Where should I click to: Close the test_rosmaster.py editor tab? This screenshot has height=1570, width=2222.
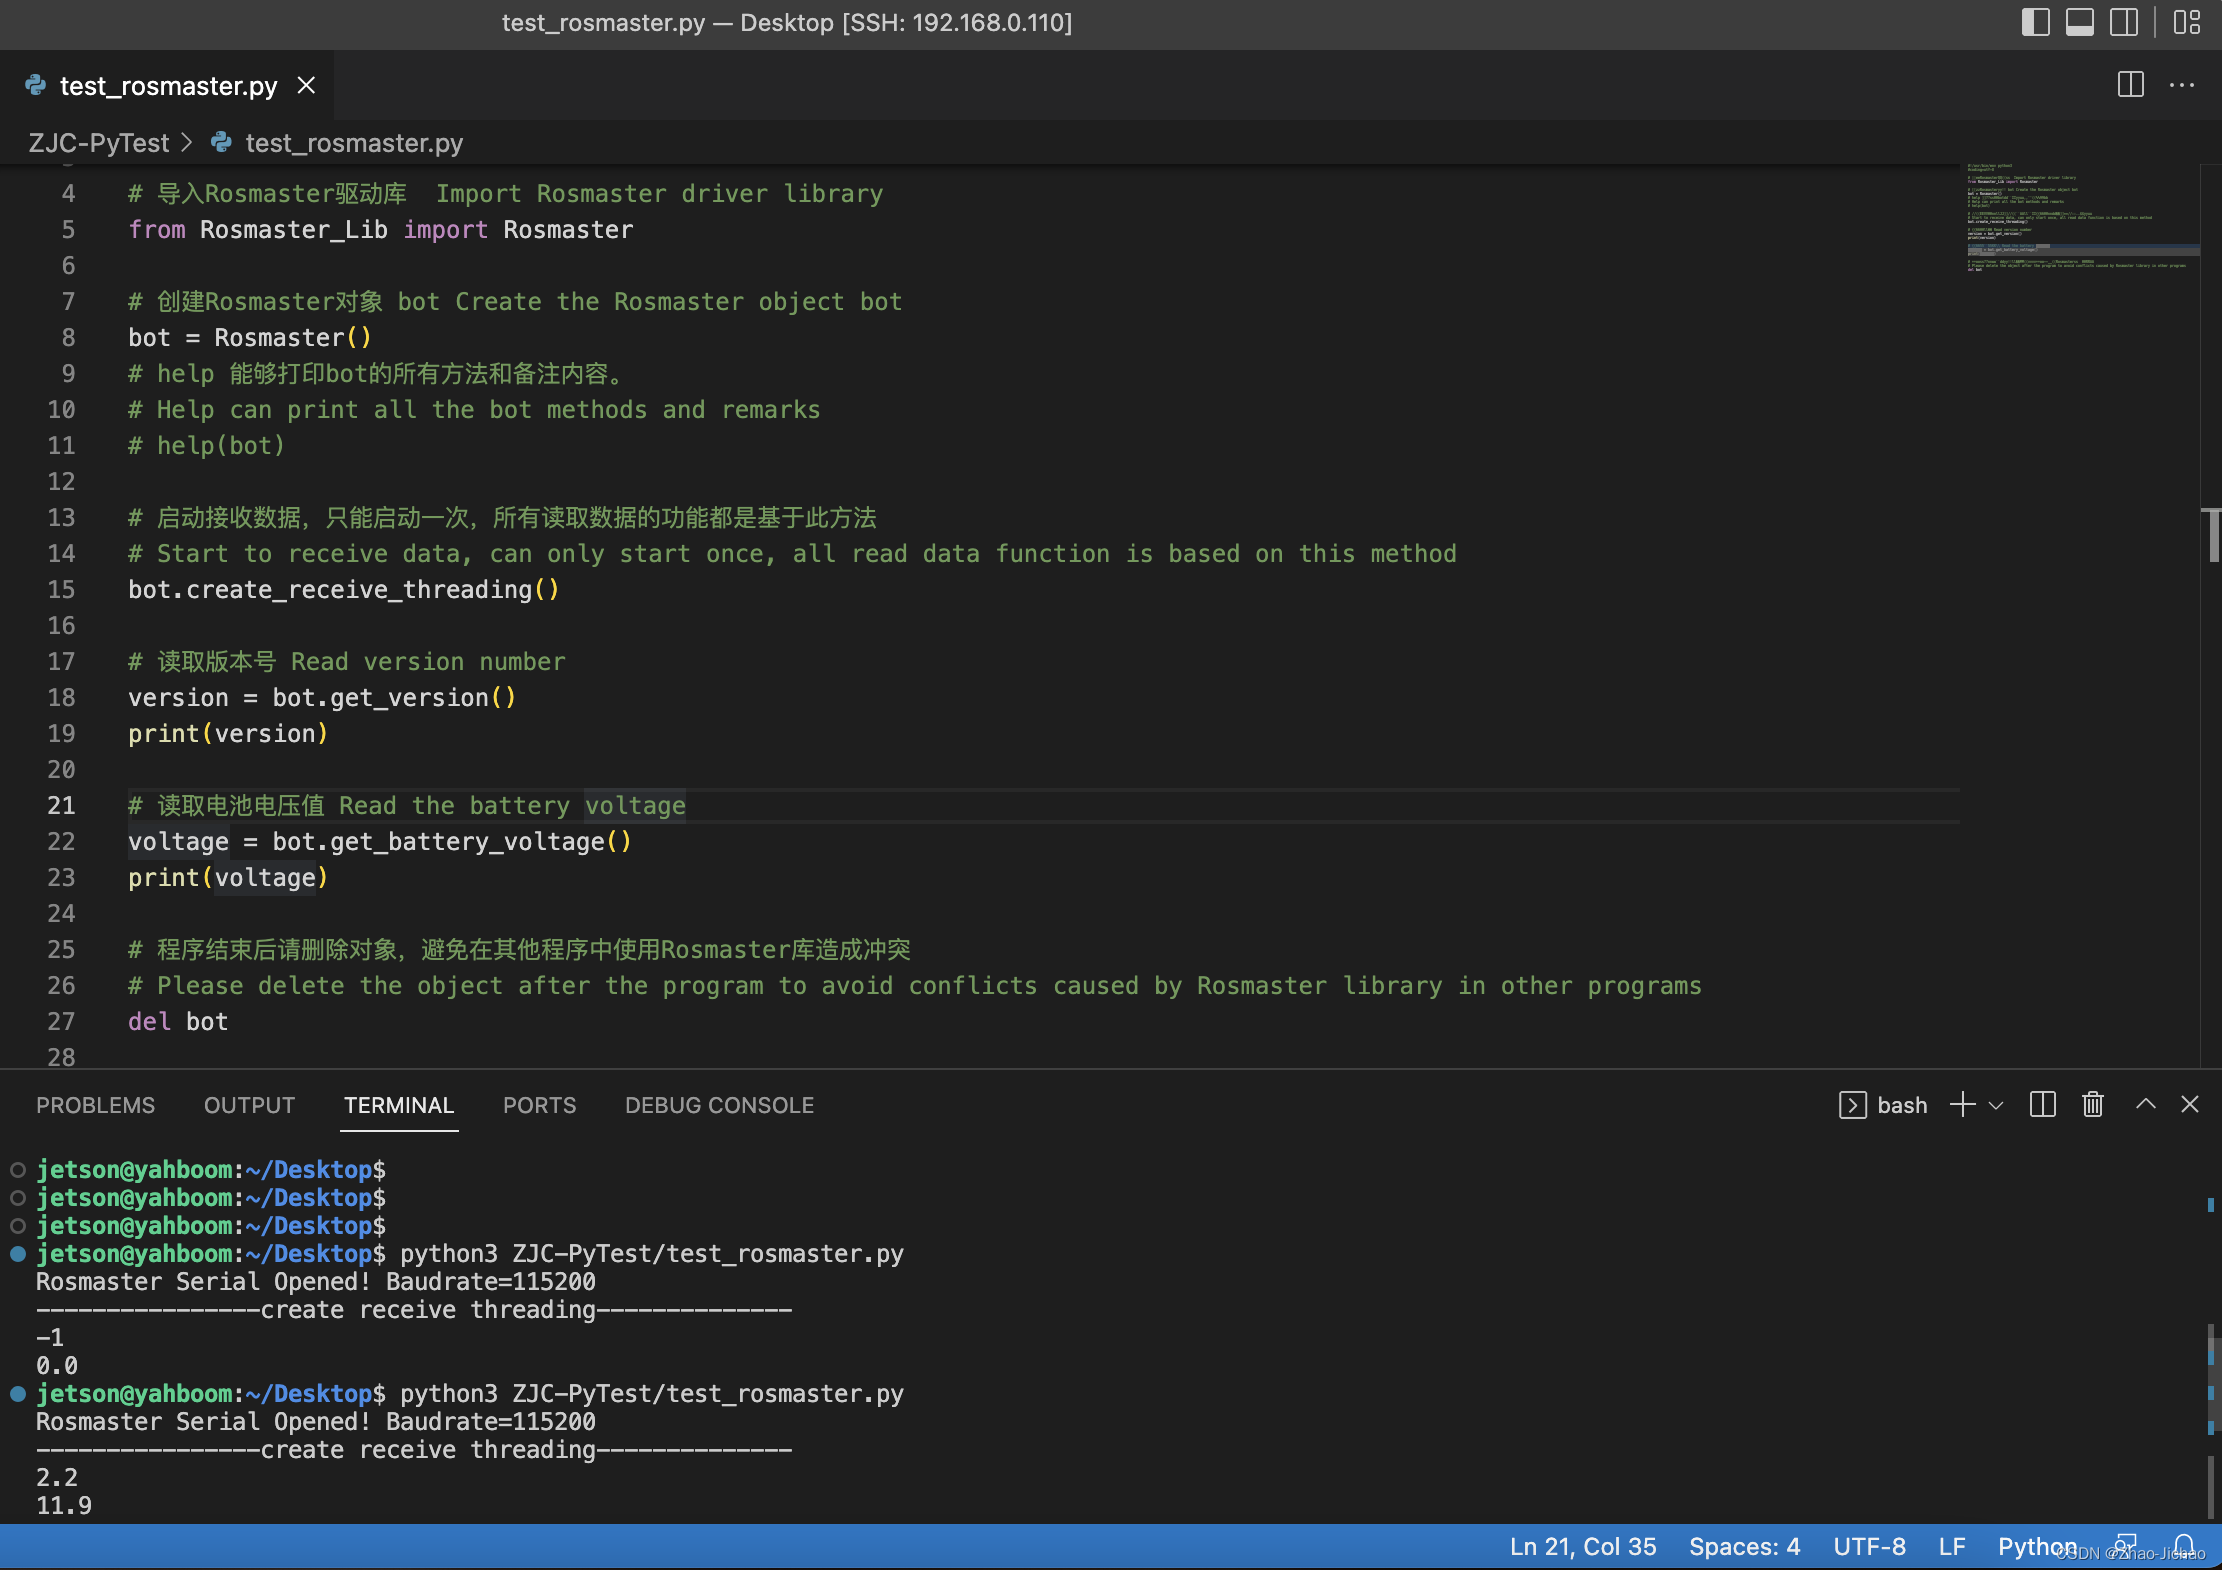[x=307, y=86]
